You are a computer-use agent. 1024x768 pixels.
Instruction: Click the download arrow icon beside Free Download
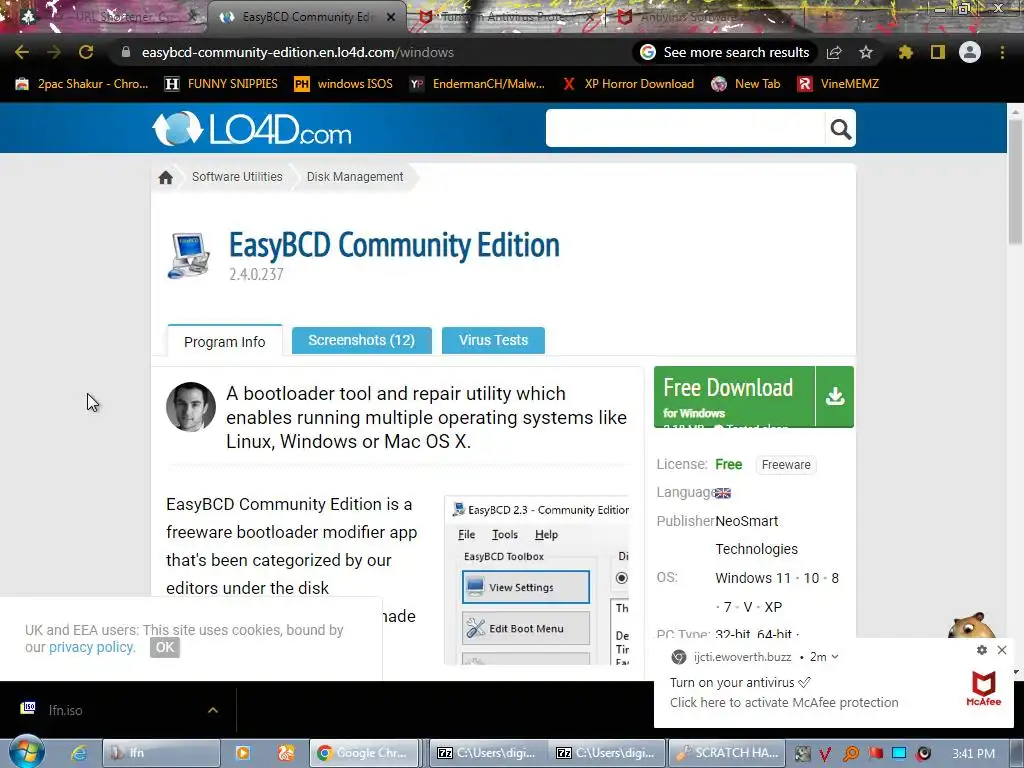click(x=835, y=396)
